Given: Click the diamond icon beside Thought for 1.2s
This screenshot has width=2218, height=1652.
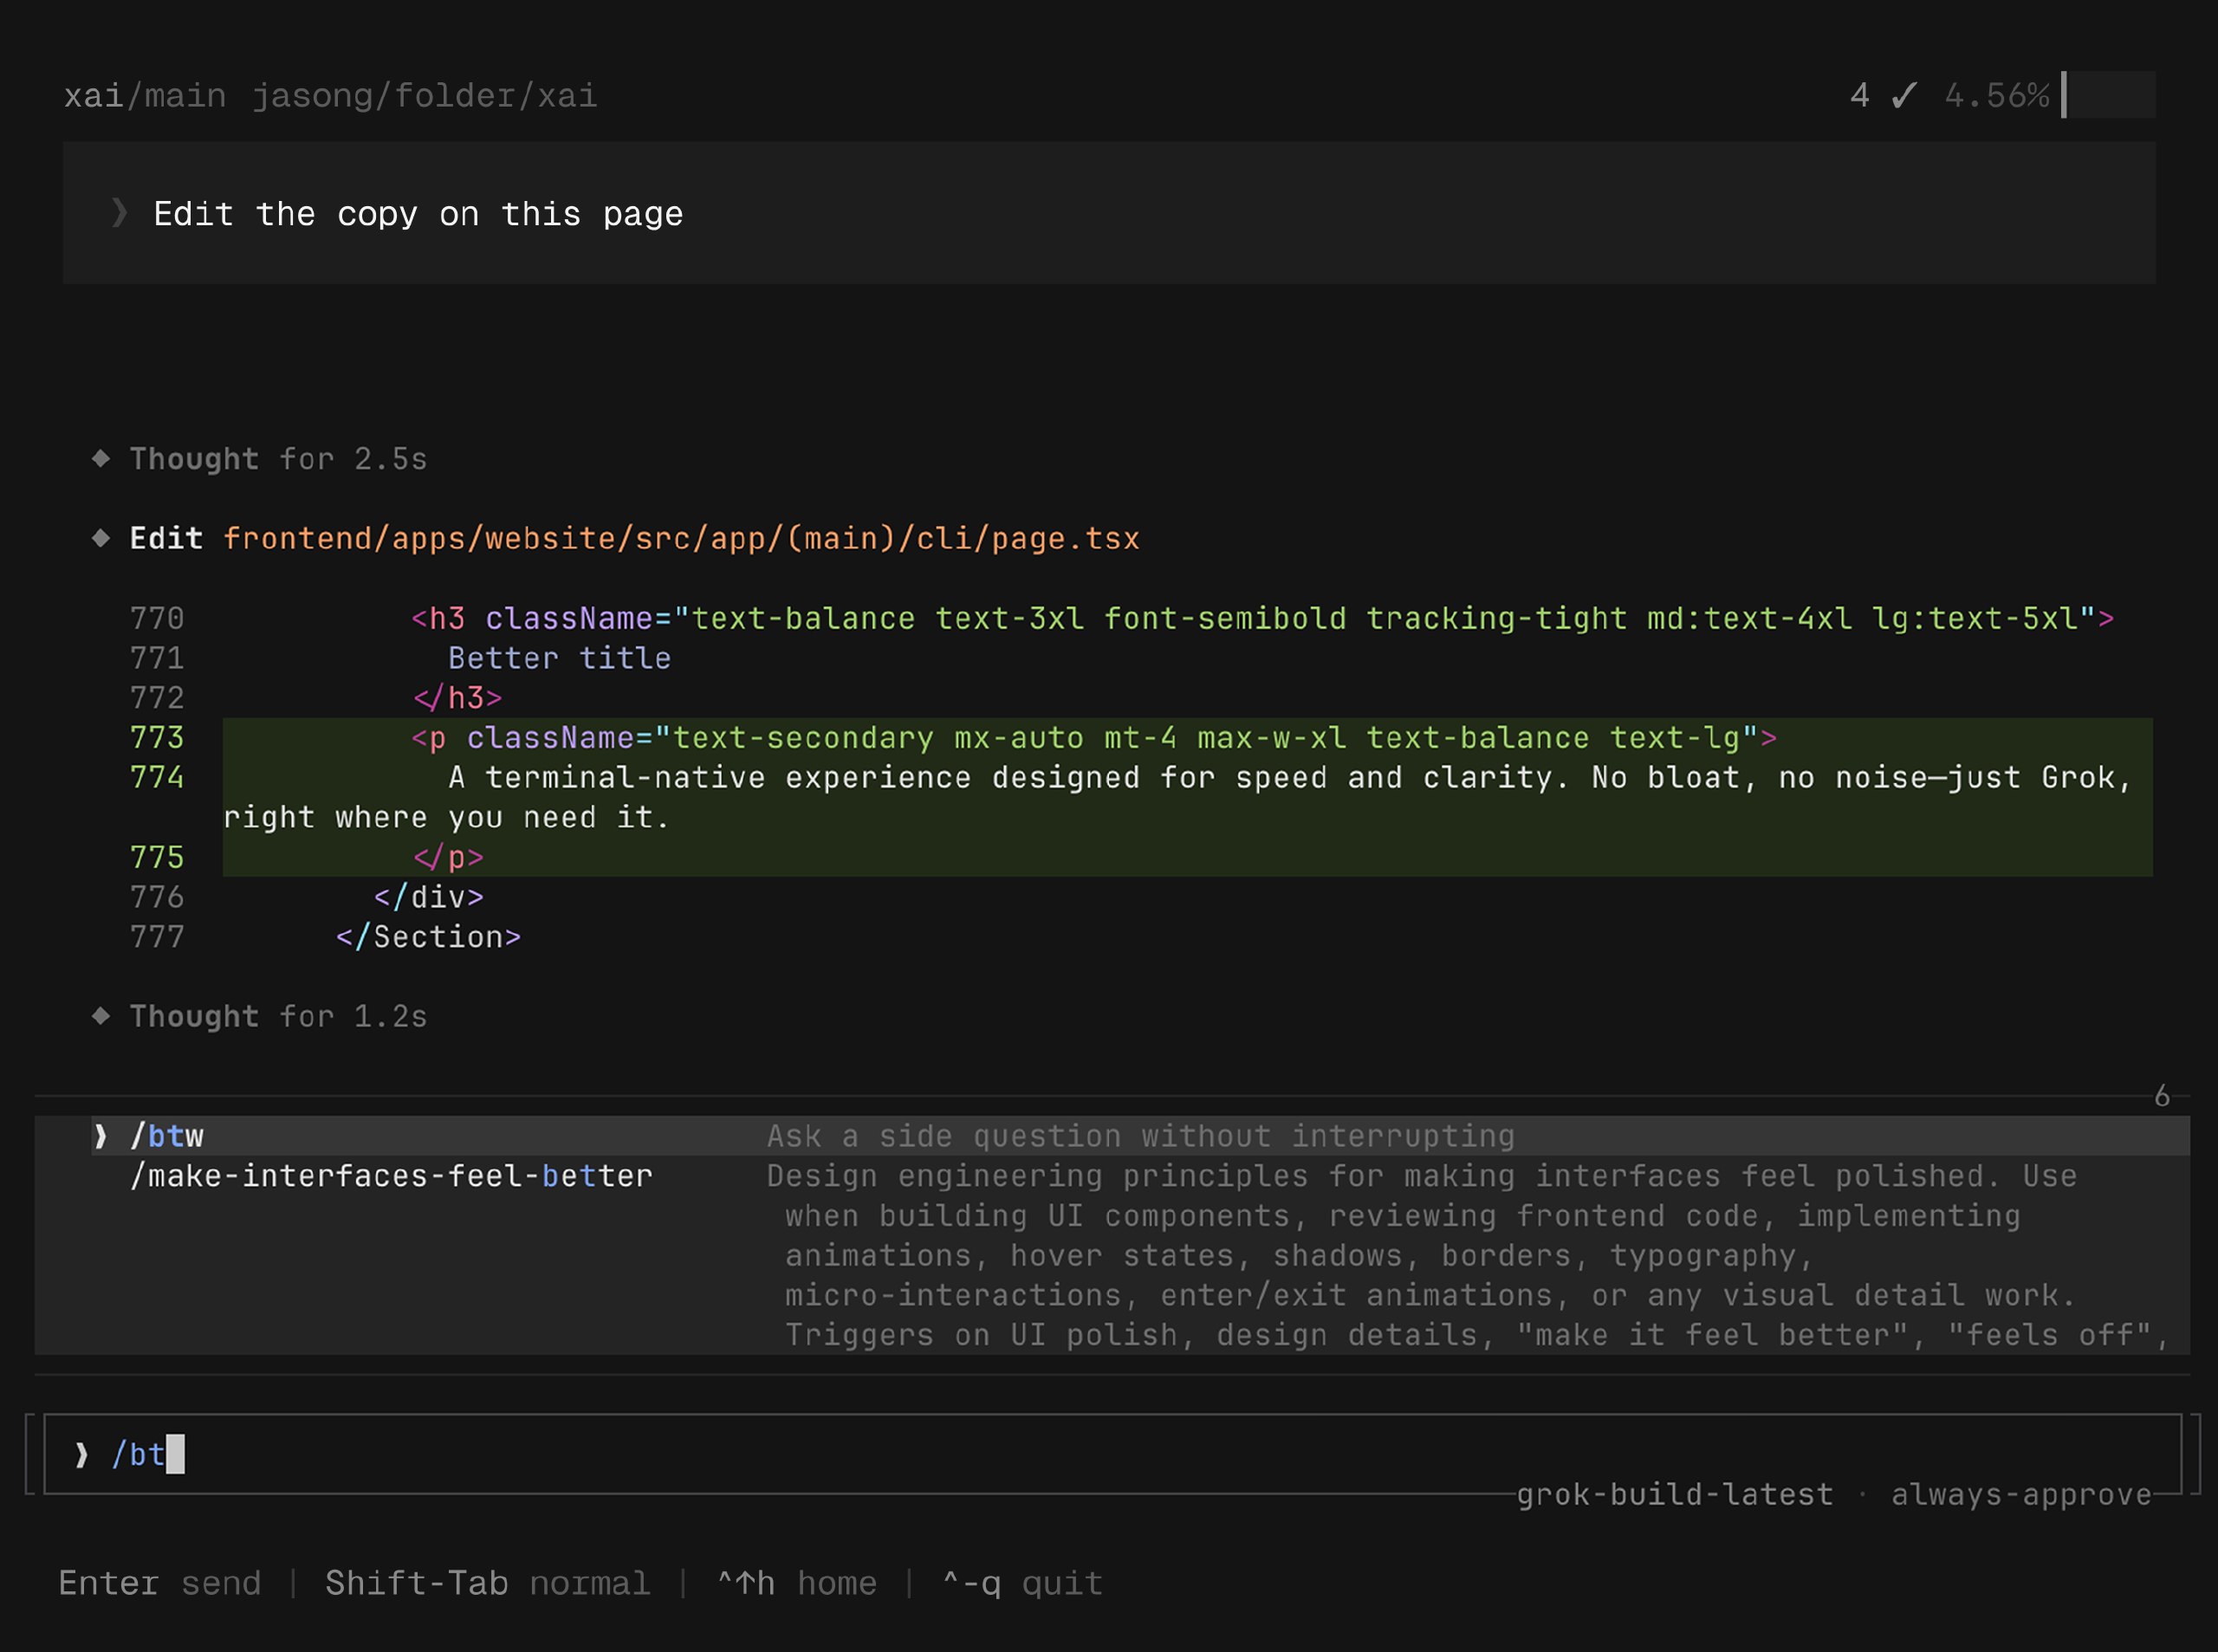Looking at the screenshot, I should click(x=101, y=1016).
